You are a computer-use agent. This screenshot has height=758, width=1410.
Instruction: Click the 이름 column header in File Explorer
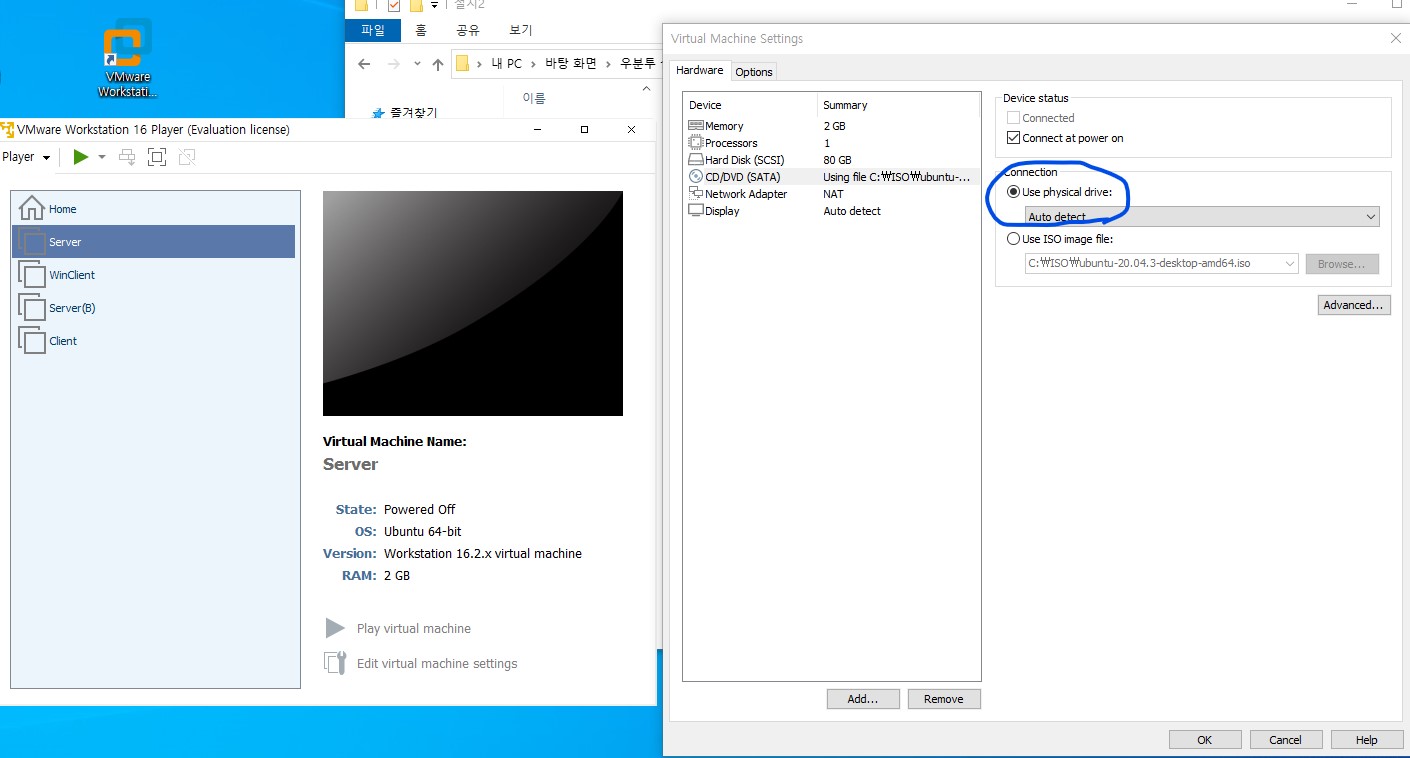point(534,98)
